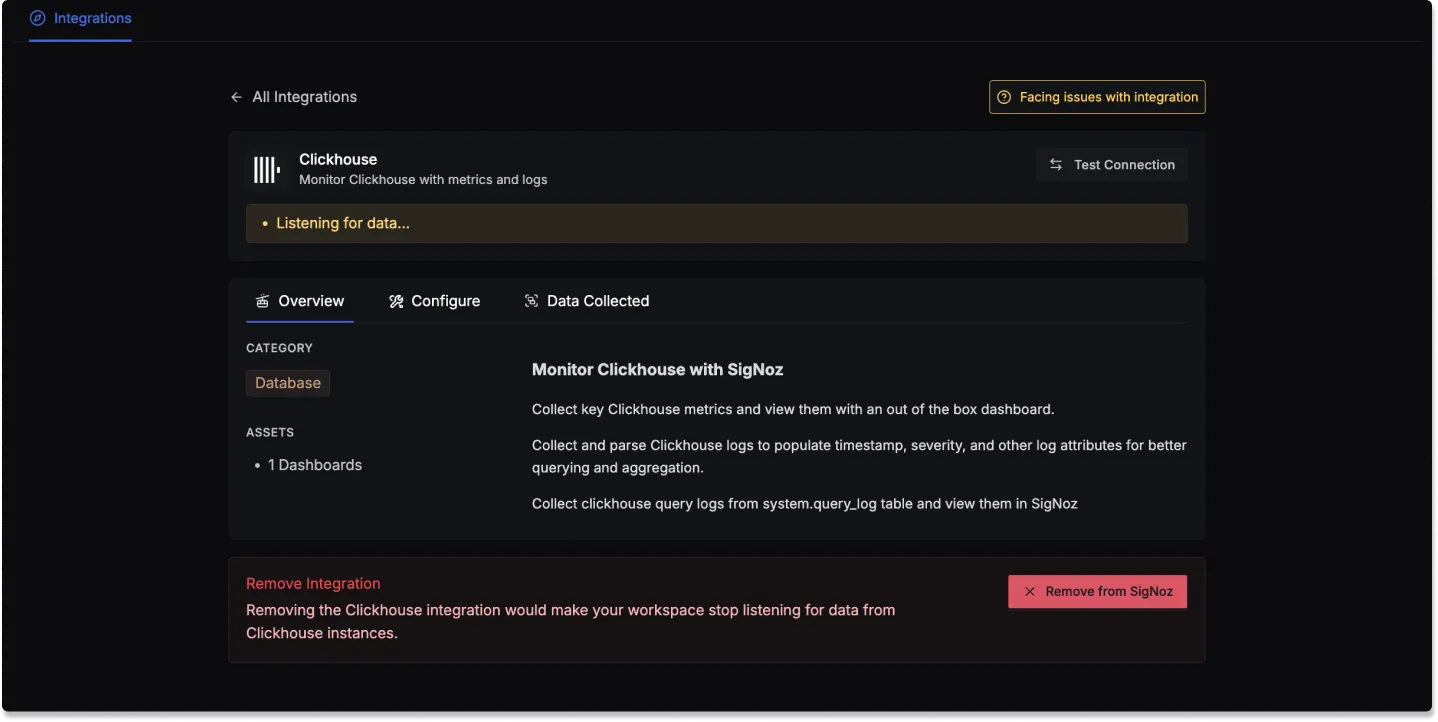Click the Integrations compass icon

tap(38, 18)
